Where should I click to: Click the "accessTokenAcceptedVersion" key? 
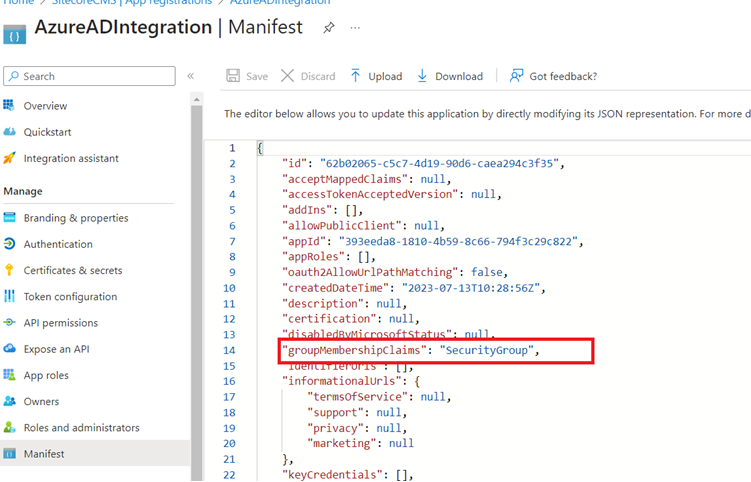370,194
